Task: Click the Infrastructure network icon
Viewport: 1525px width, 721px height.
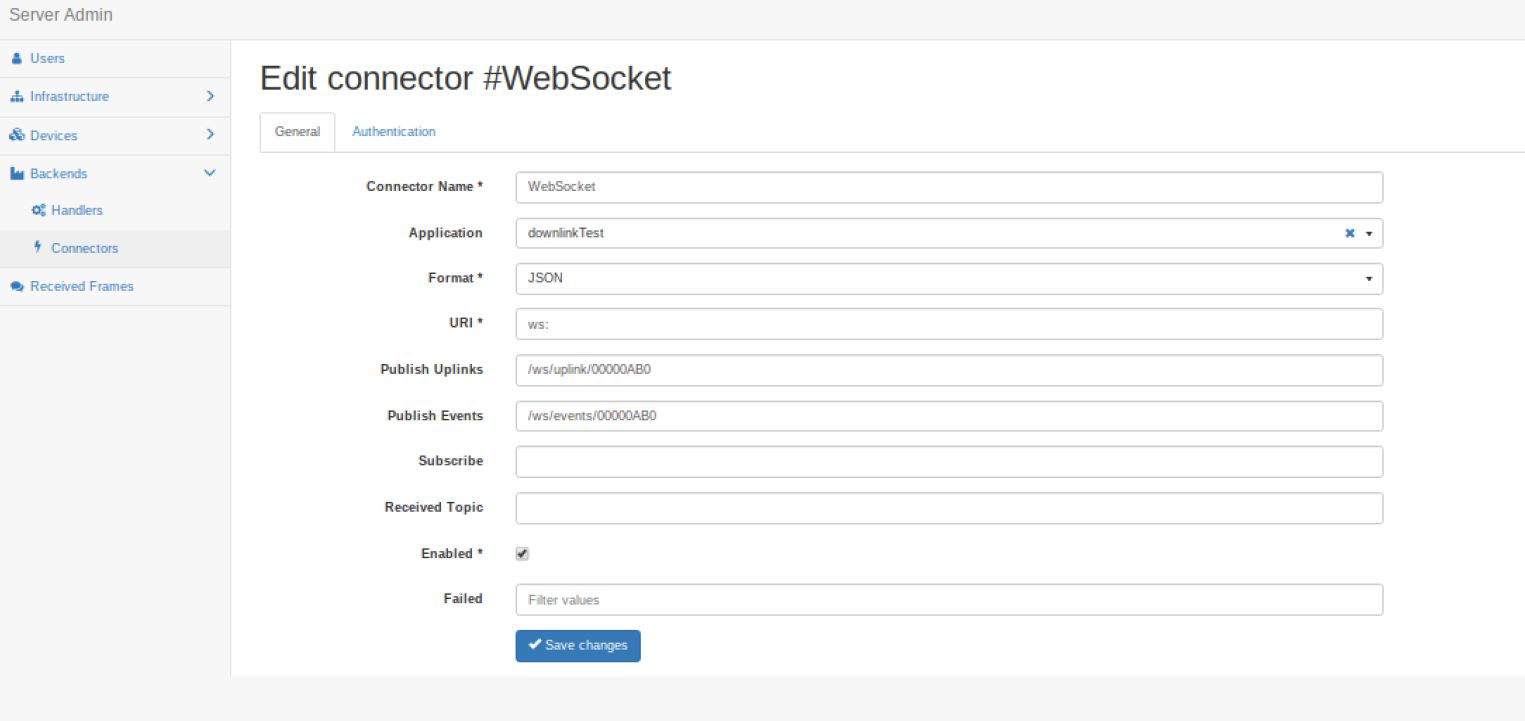Action: point(16,96)
